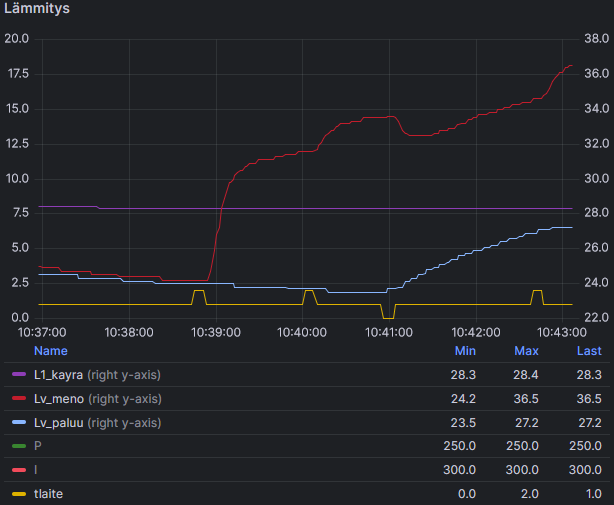Click the light blue Lv_paluu color swatch
The width and height of the screenshot is (614, 505).
pos(18,423)
